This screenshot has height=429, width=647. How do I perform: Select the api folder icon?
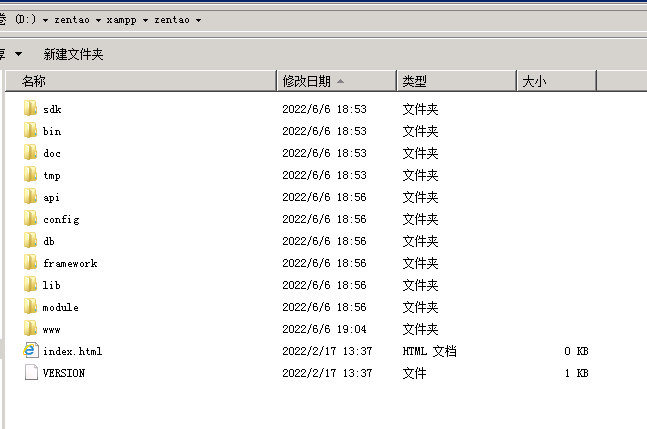[30, 197]
